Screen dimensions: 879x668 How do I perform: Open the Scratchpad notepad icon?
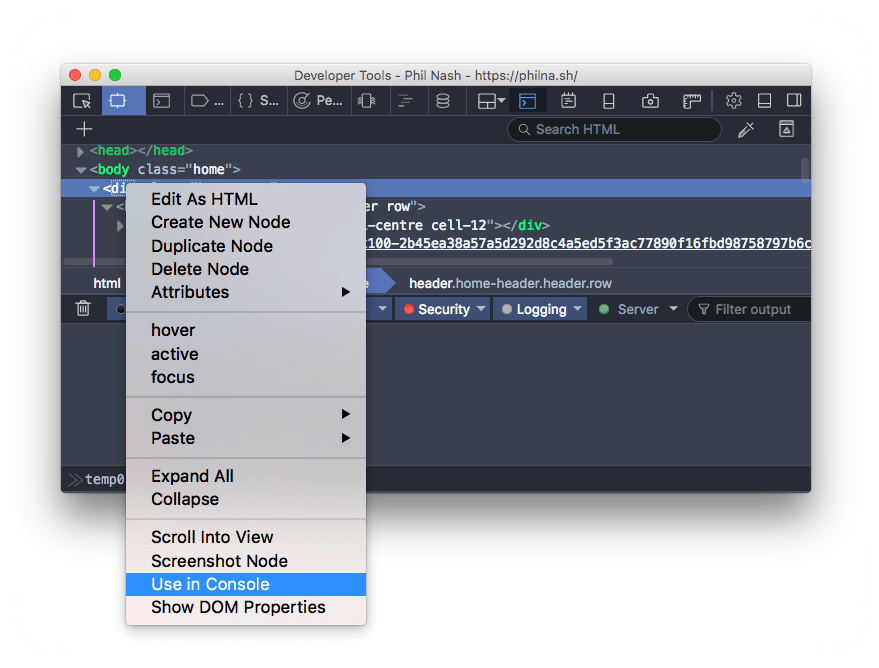pos(568,101)
